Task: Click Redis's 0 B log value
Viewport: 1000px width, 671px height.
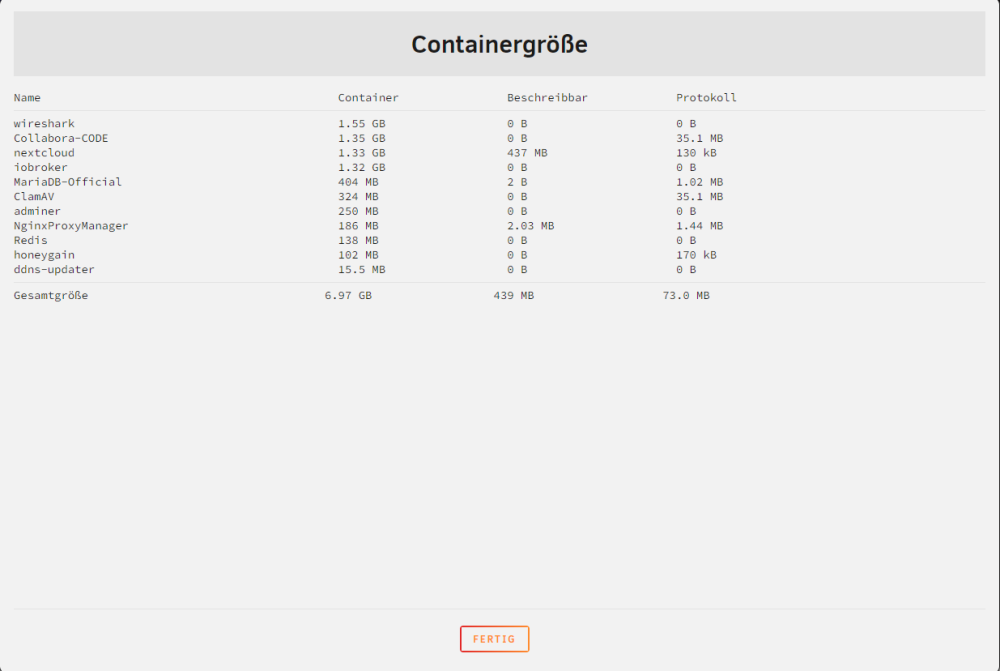Action: pos(686,240)
